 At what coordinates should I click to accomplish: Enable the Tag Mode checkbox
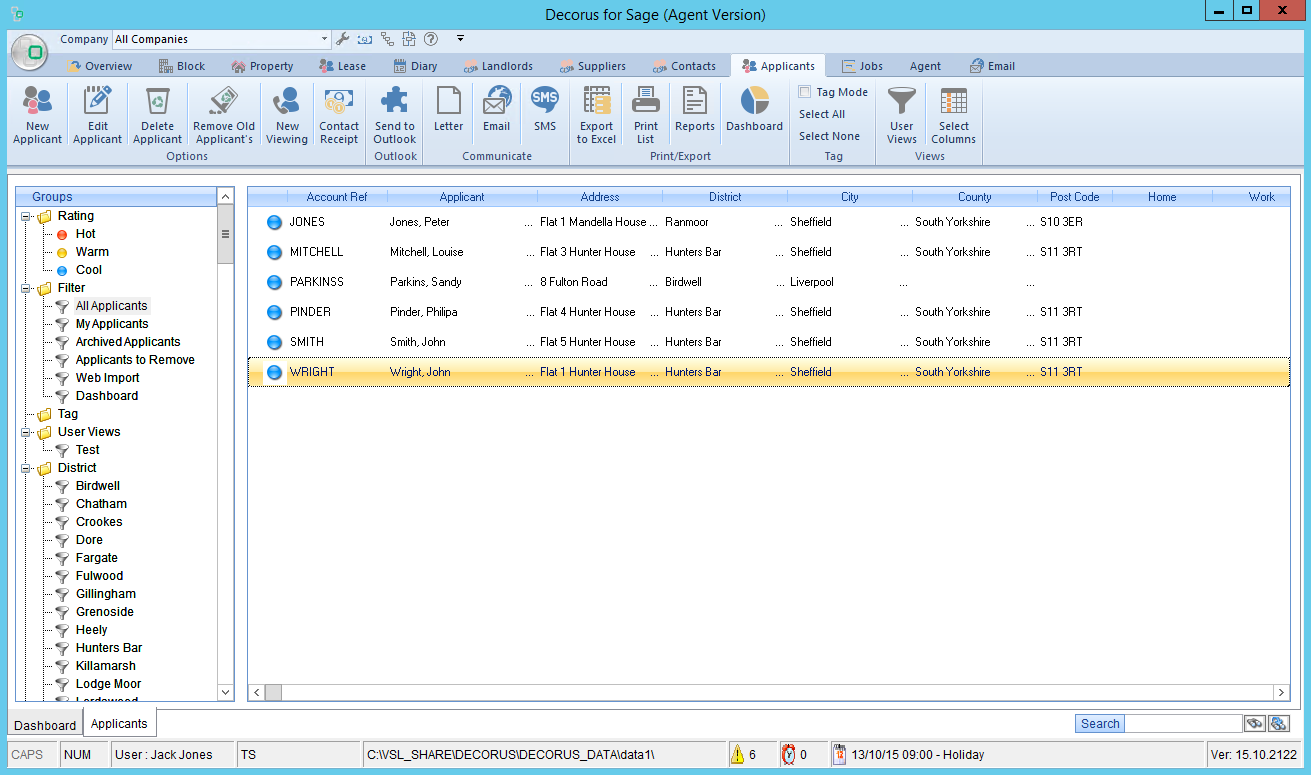[x=805, y=92]
